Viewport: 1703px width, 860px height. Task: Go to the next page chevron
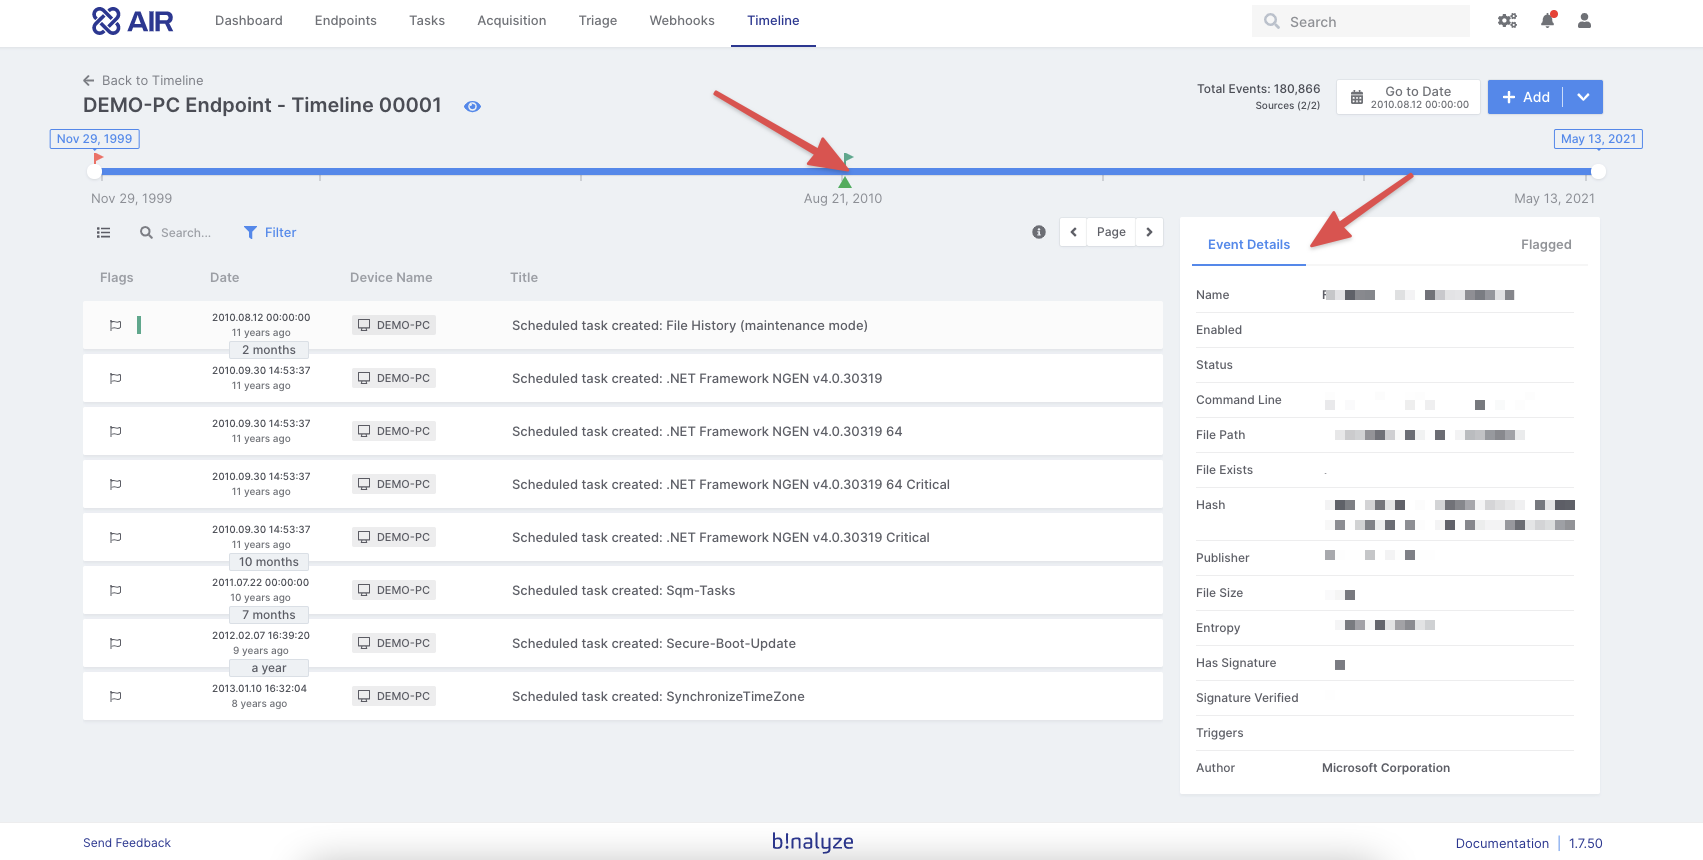tap(1149, 232)
